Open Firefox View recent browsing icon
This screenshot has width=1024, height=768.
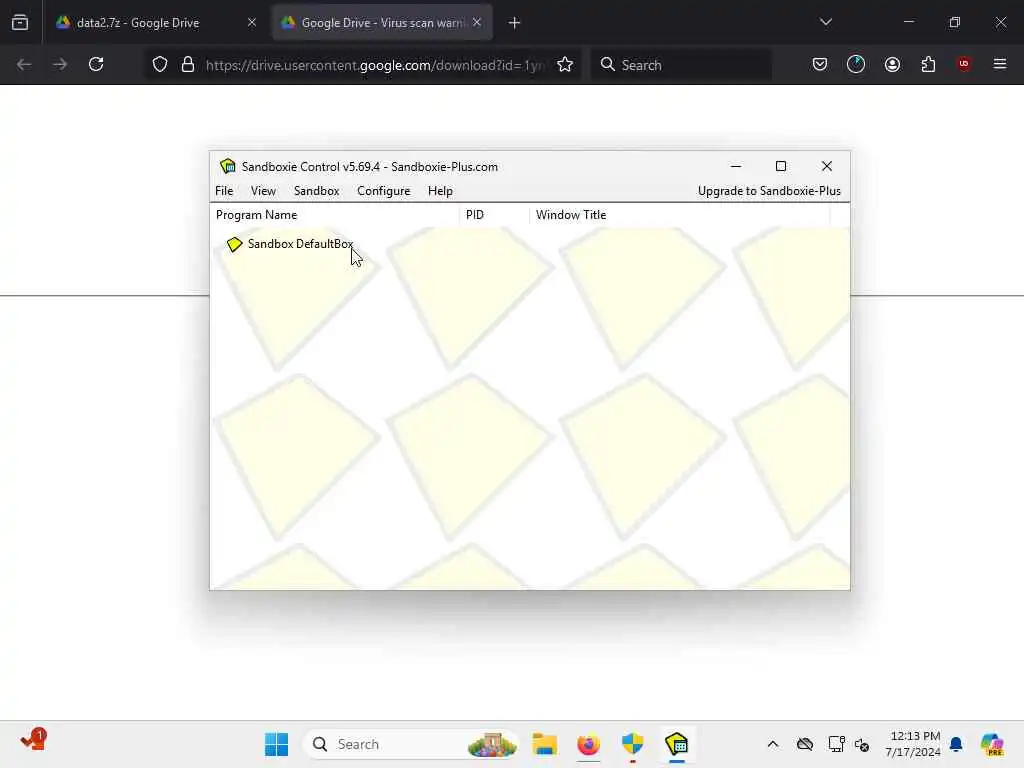coord(20,23)
